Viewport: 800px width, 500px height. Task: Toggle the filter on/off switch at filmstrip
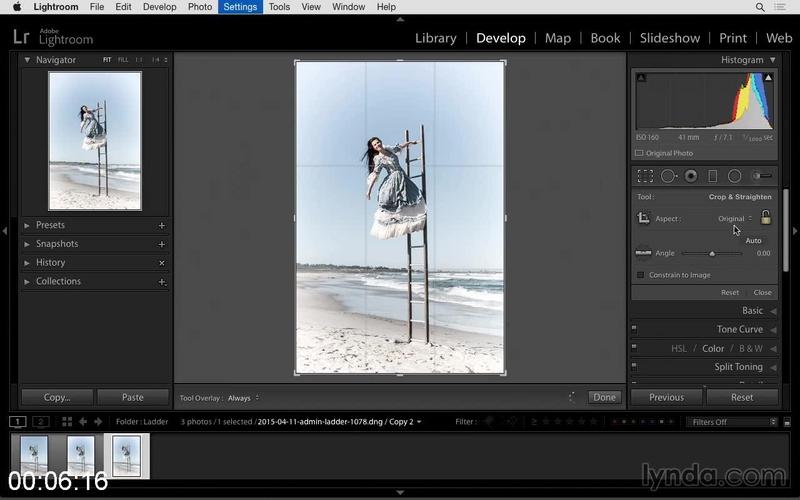787,422
